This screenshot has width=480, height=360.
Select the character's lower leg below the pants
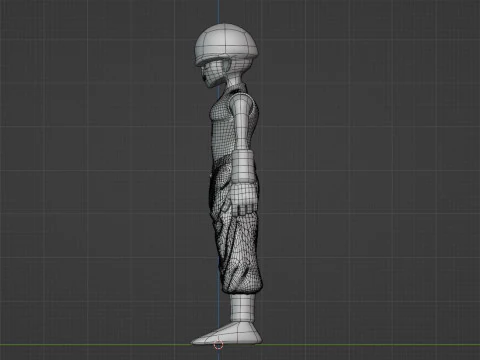click(x=242, y=307)
